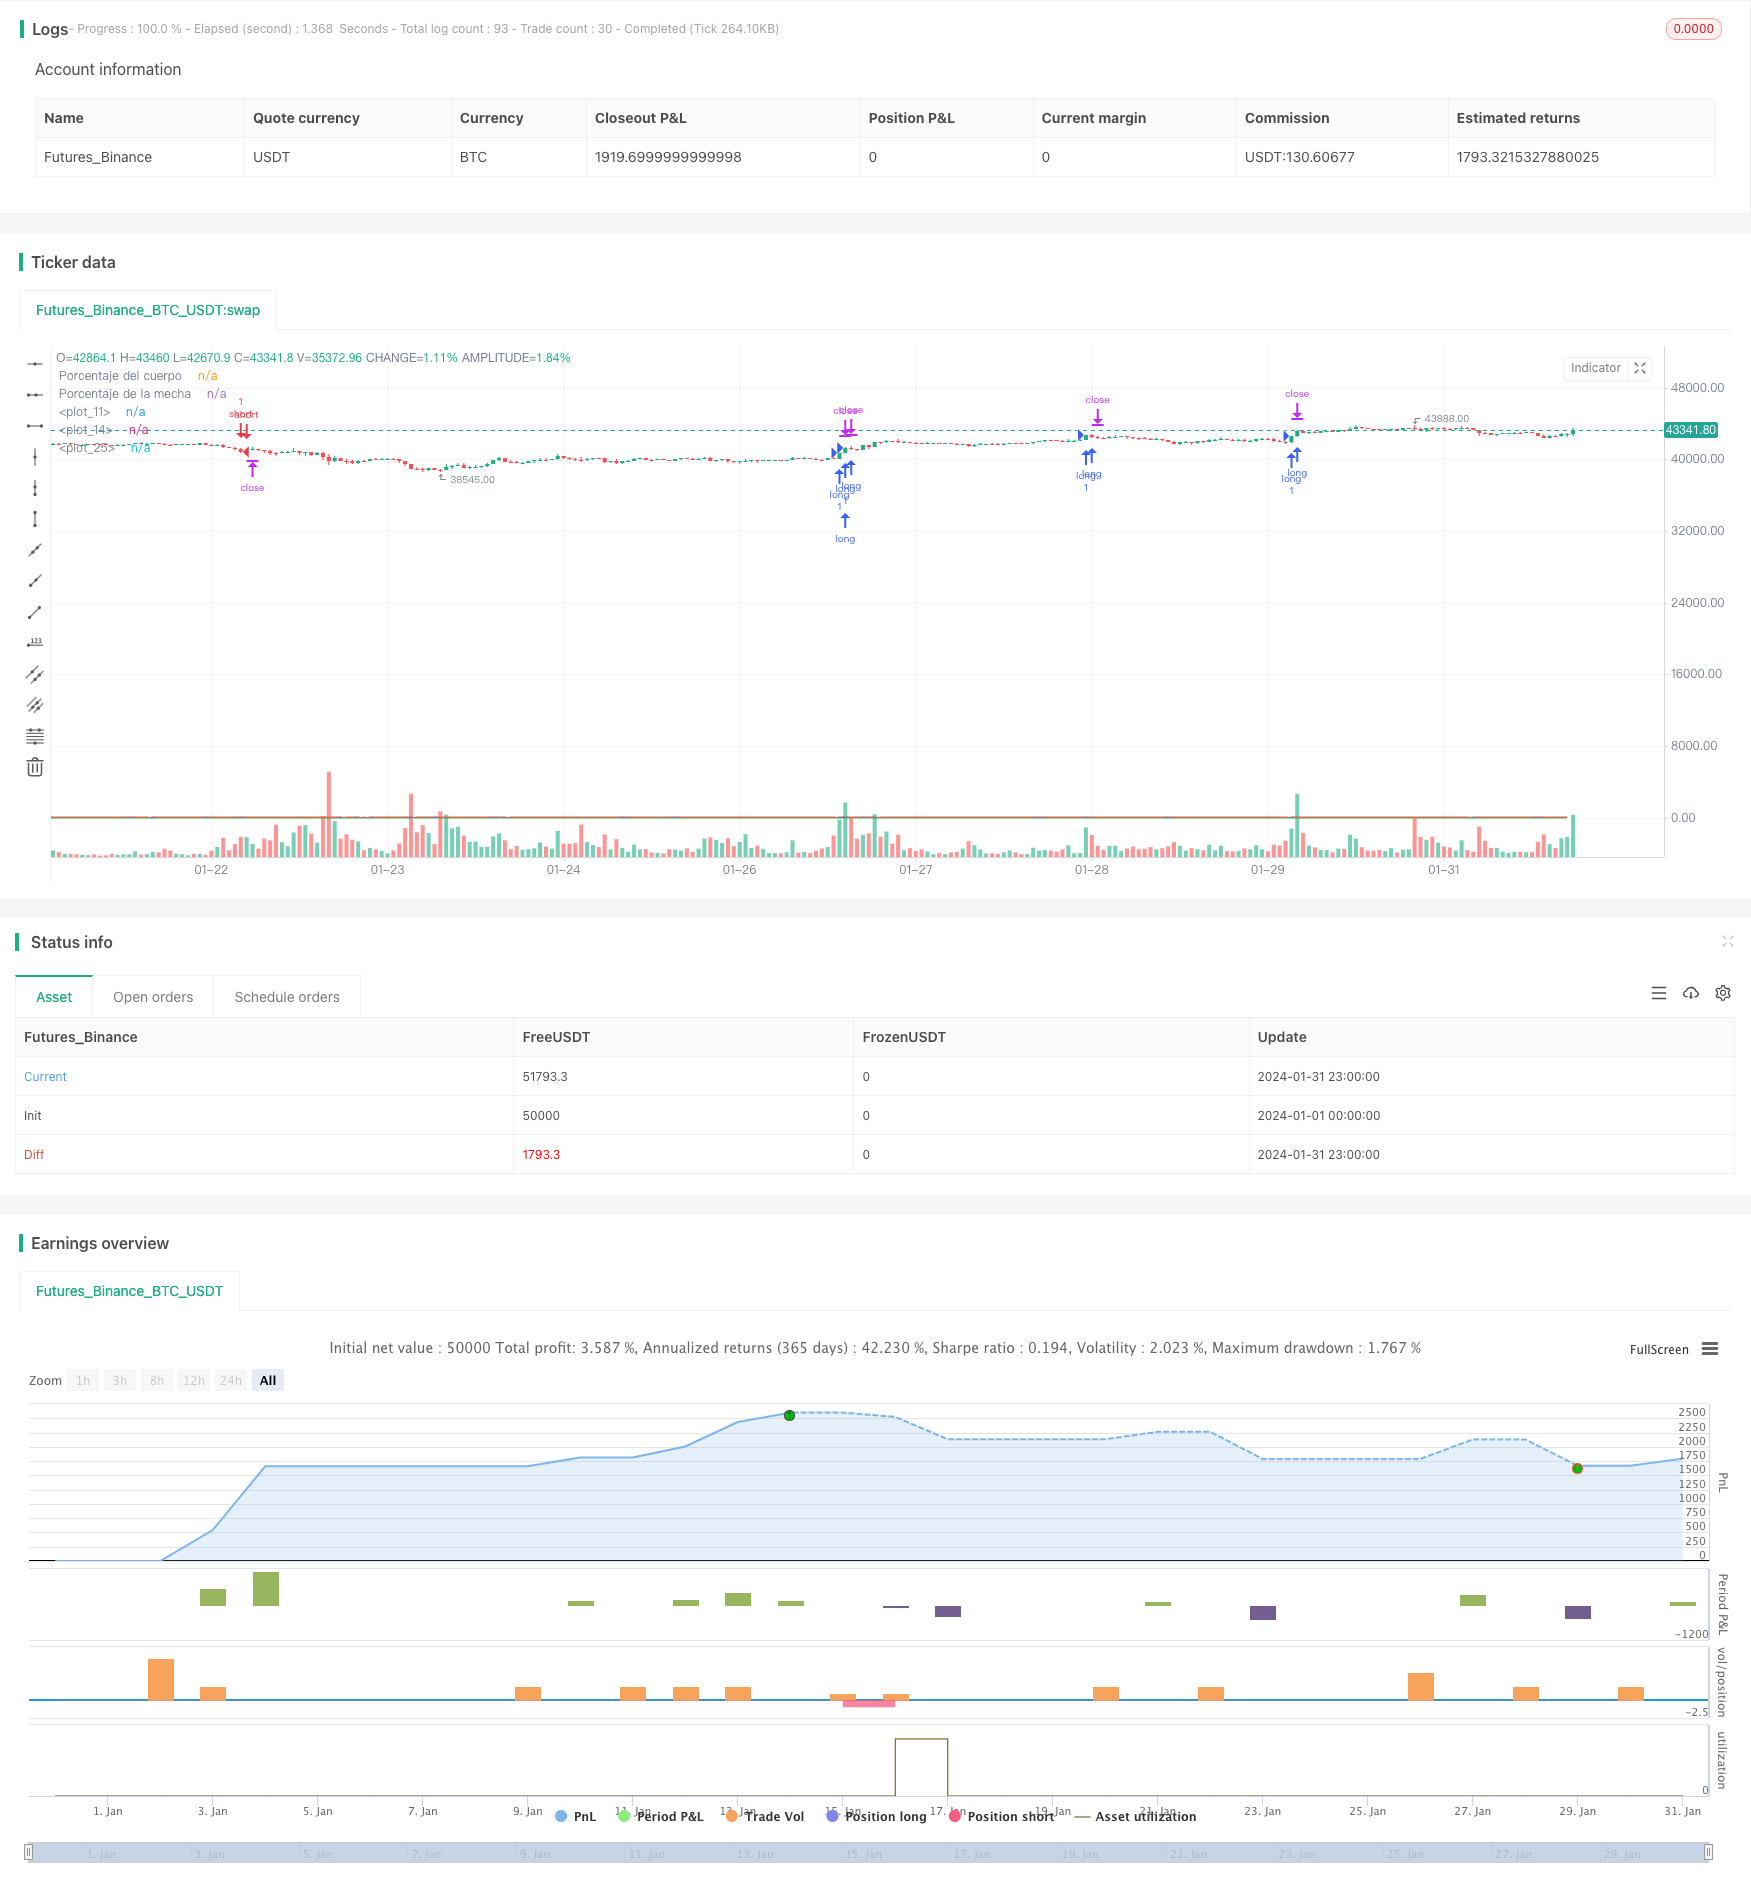Open the Indicator selector on the chart
Image resolution: width=1751 pixels, height=1892 pixels.
click(x=1595, y=368)
